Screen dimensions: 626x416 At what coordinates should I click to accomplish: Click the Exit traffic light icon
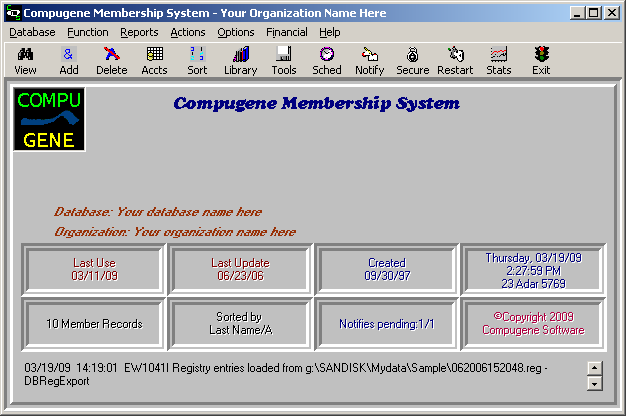(541, 61)
